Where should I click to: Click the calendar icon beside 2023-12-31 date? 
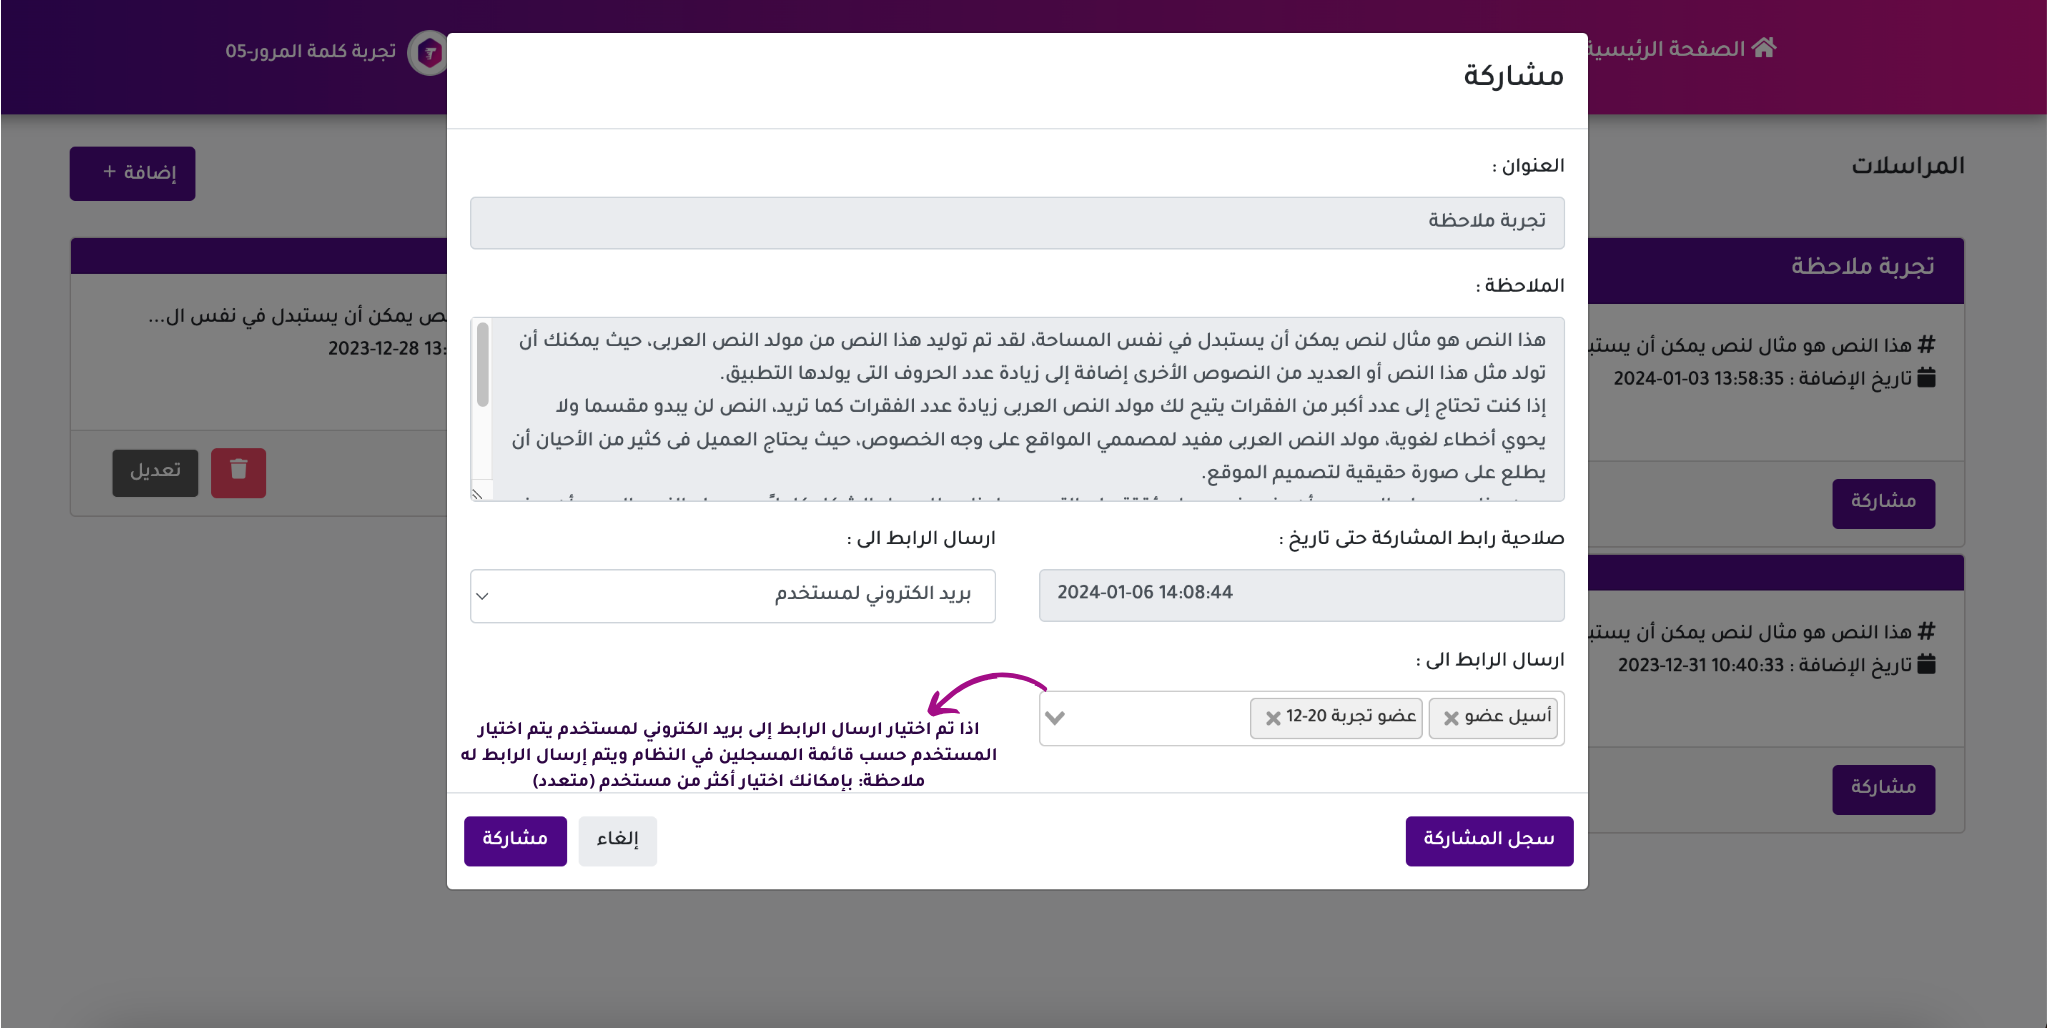1927,664
